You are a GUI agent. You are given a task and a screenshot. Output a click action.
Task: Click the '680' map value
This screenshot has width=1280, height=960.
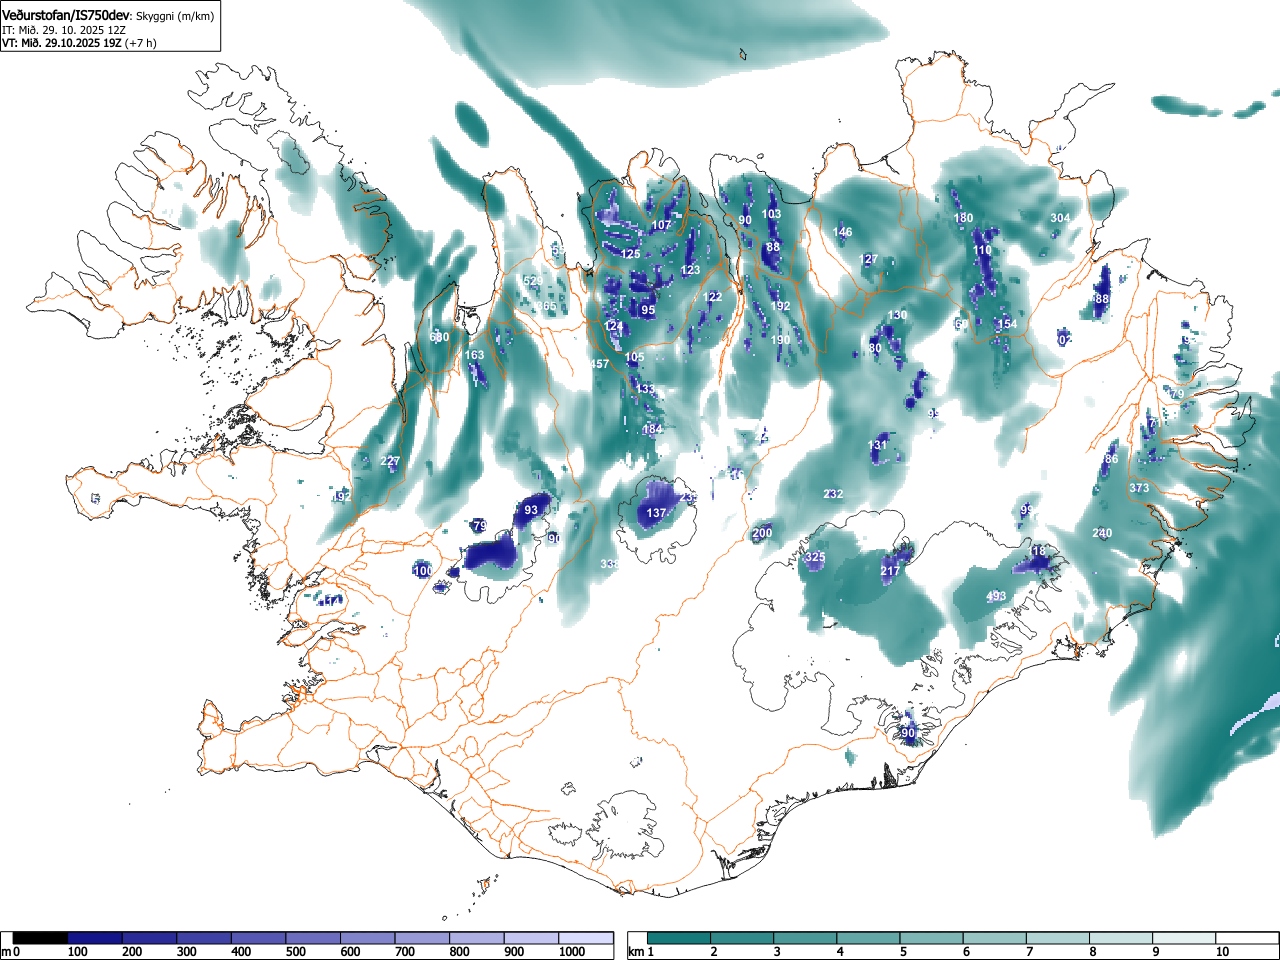click(x=439, y=337)
